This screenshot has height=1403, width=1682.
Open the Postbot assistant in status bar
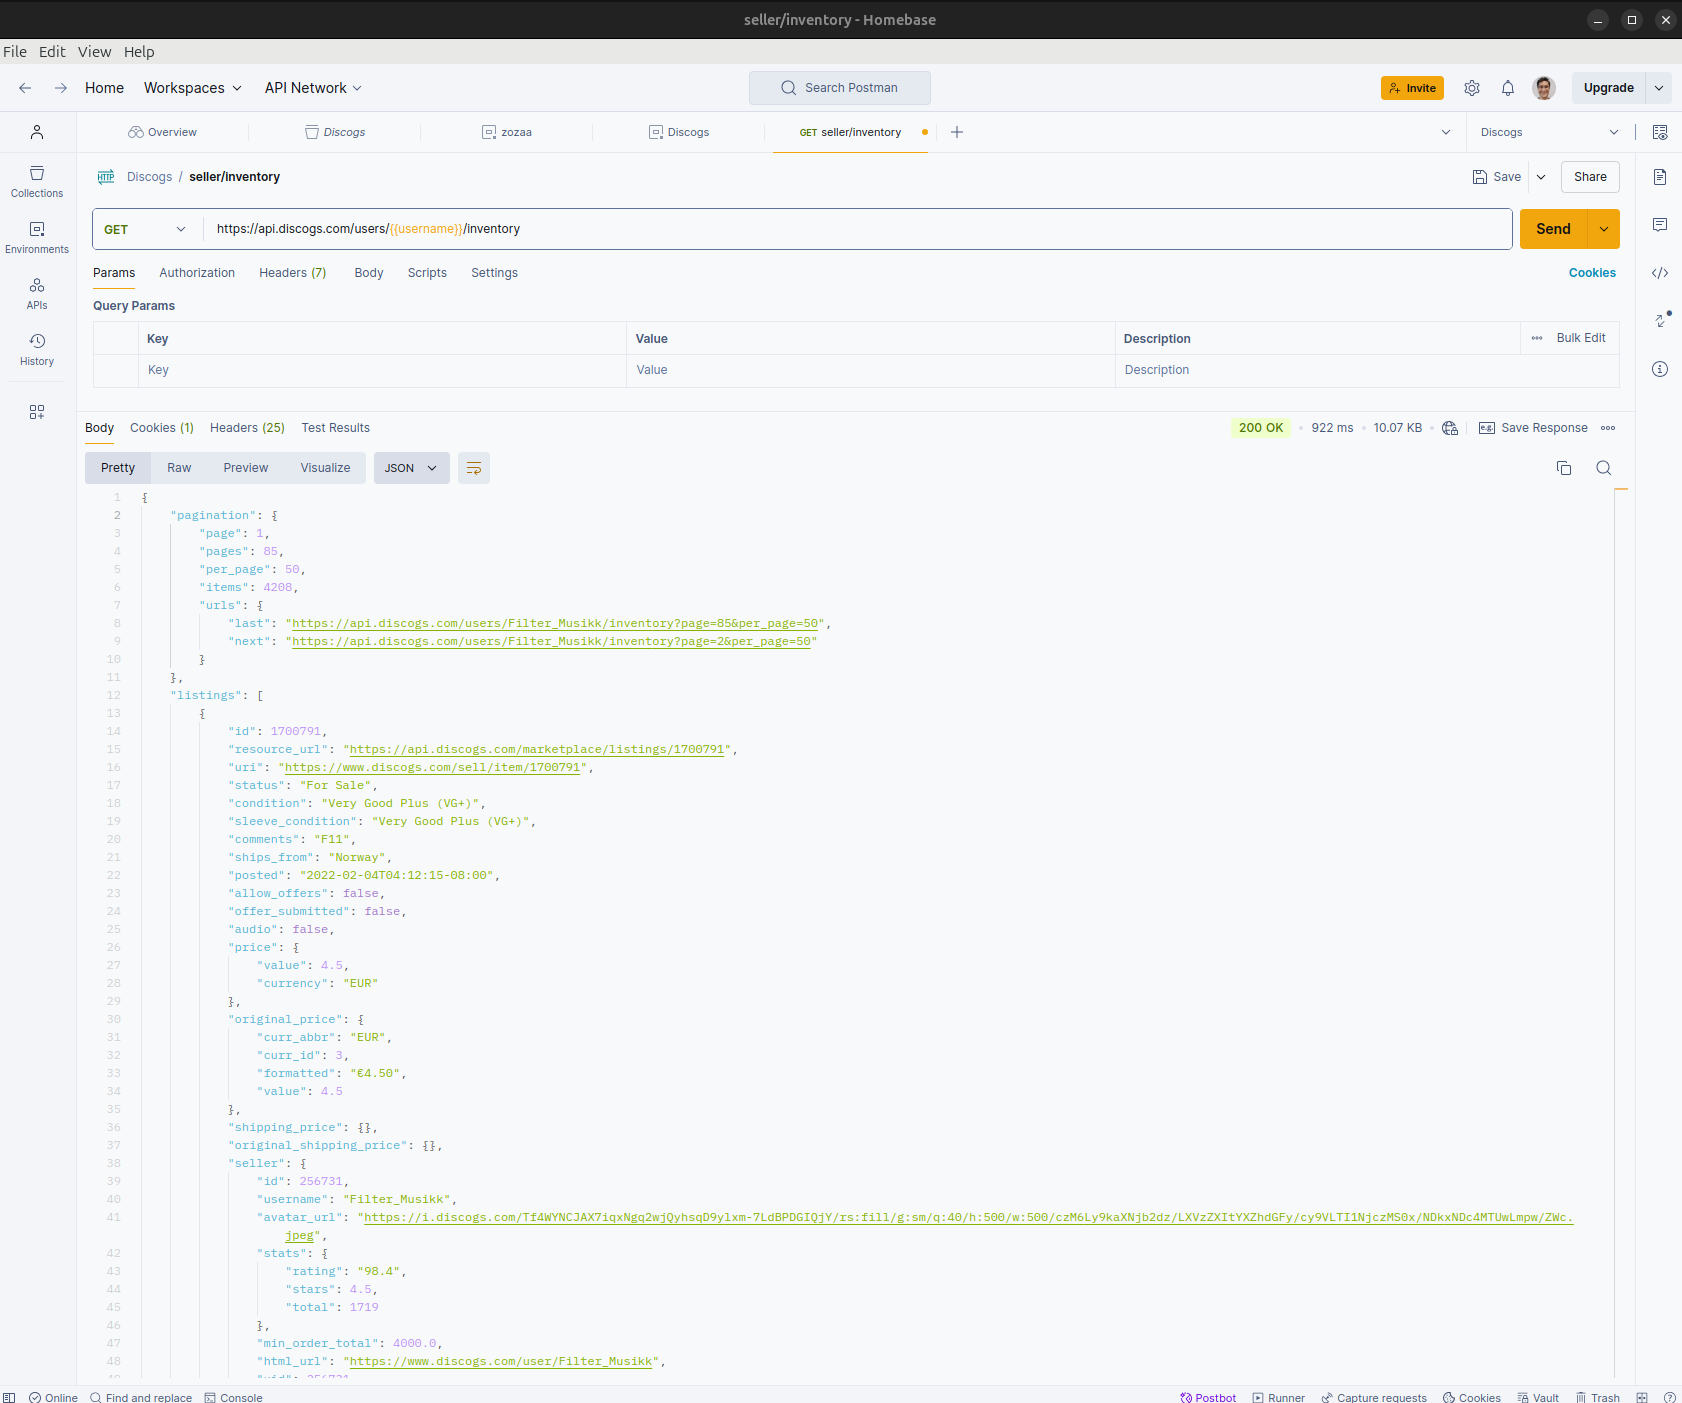[x=1208, y=1397]
